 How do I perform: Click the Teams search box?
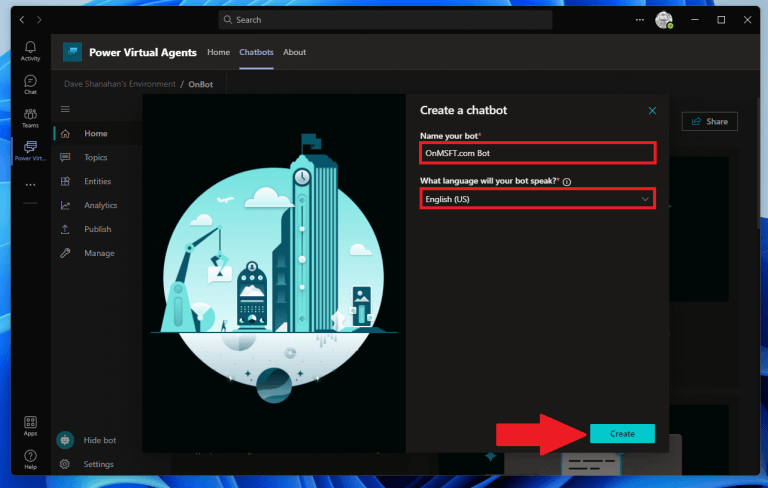tap(385, 20)
